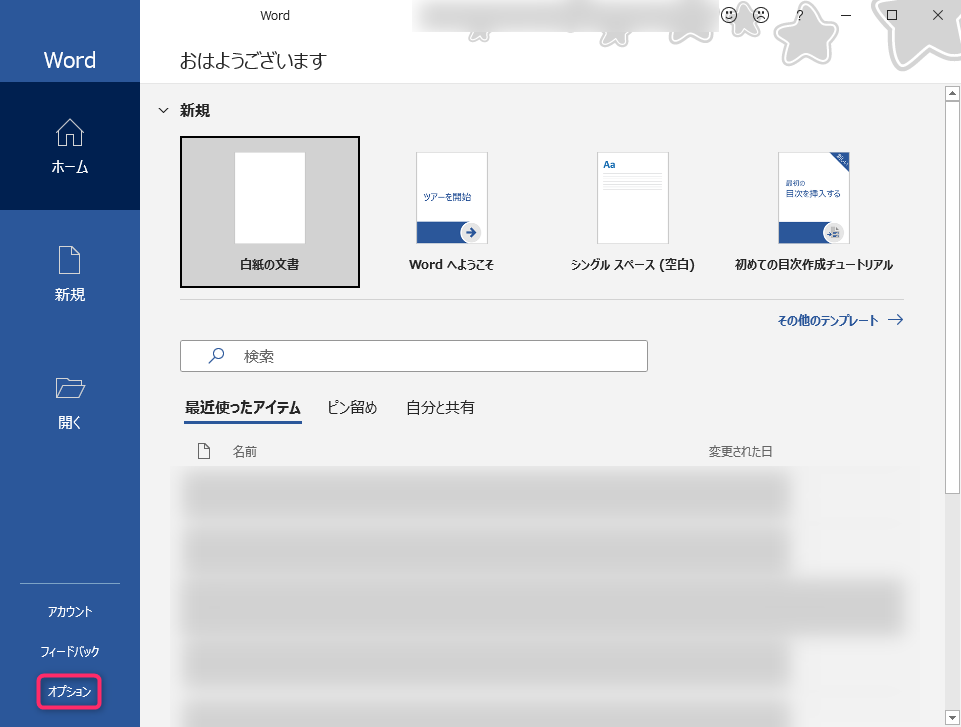Open the Word へようこそ tour template
Screen dimensions: 961x727
point(452,212)
